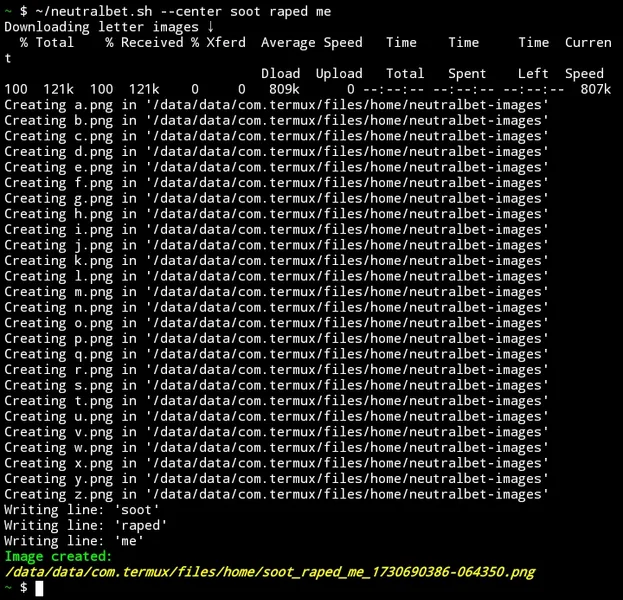
Task: Click the 'Creating a.png' line
Action: click(276, 105)
